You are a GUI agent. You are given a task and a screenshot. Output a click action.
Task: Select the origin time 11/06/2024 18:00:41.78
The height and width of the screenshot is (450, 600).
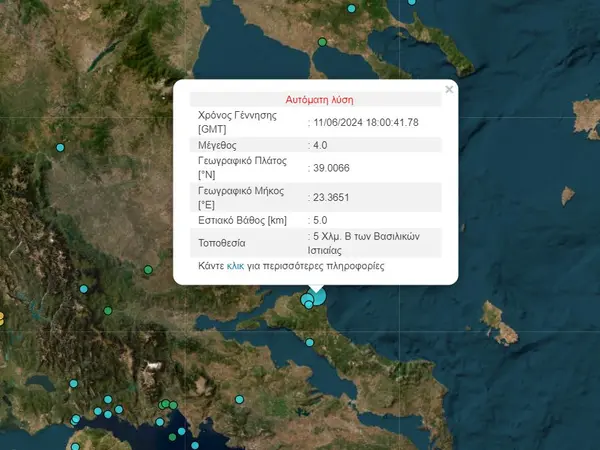365,122
